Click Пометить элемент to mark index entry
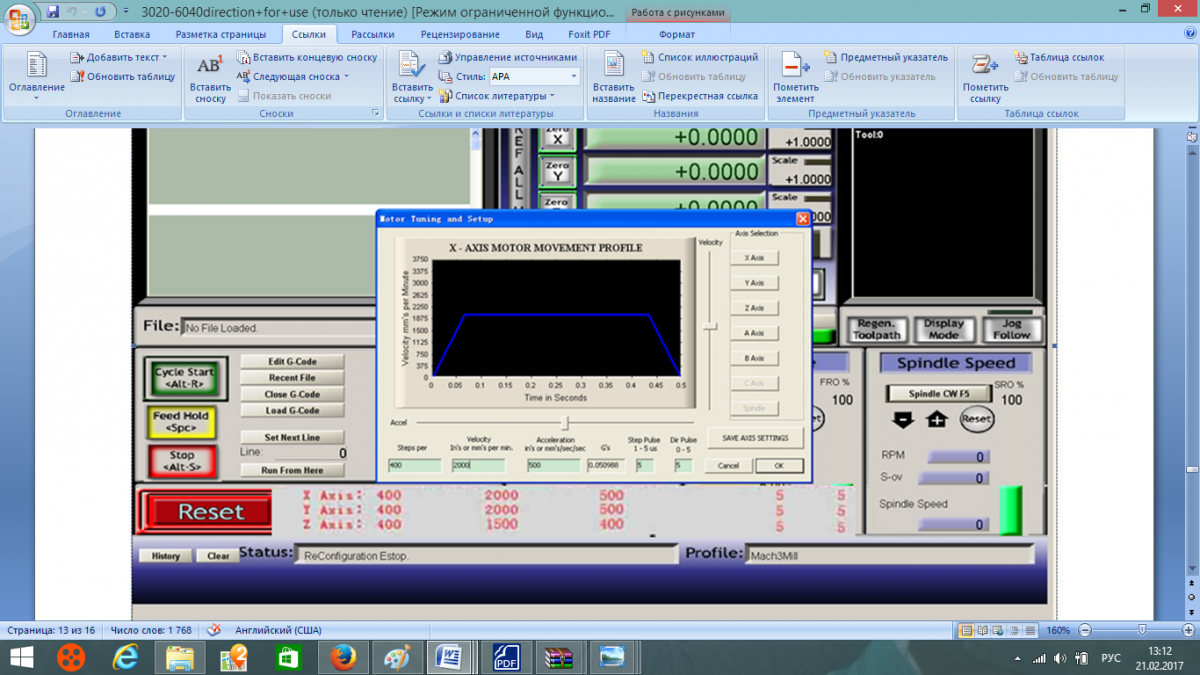The height and width of the screenshot is (675, 1200). point(795,78)
